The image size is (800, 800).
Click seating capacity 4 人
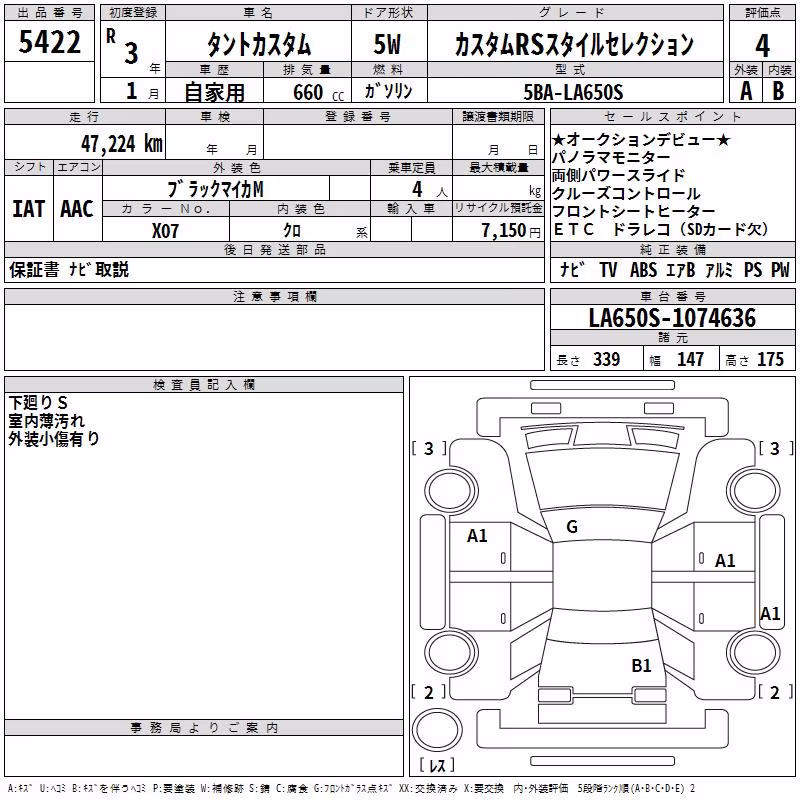click(430, 190)
